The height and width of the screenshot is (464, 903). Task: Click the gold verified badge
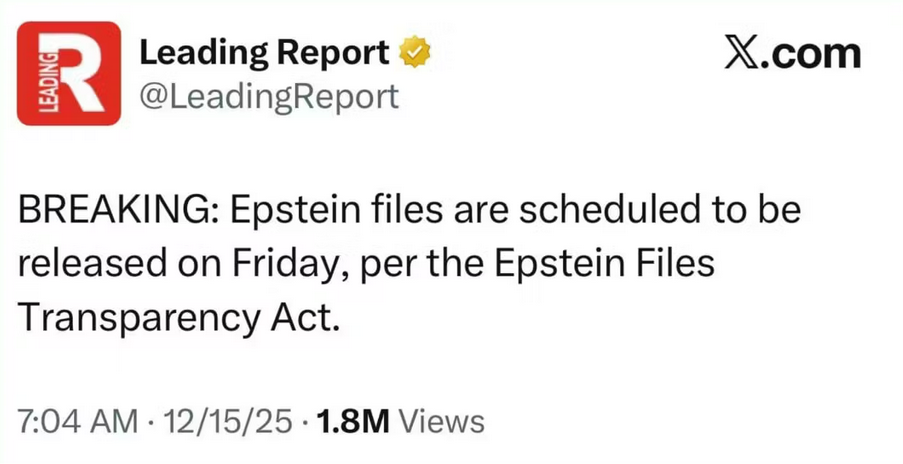[412, 52]
